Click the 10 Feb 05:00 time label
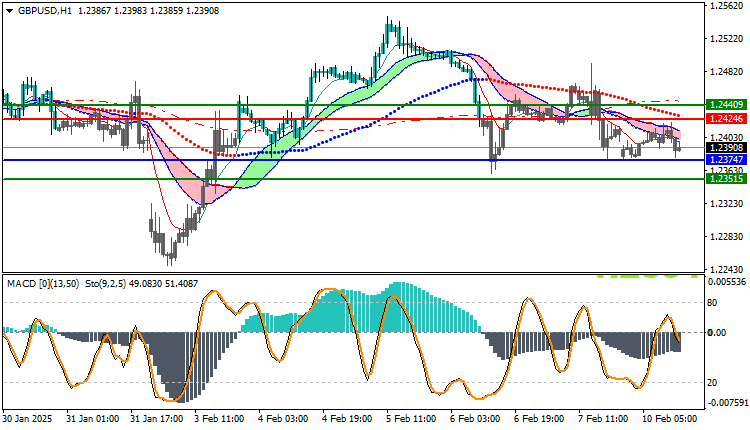The width and height of the screenshot is (750, 430). pyautogui.click(x=670, y=419)
